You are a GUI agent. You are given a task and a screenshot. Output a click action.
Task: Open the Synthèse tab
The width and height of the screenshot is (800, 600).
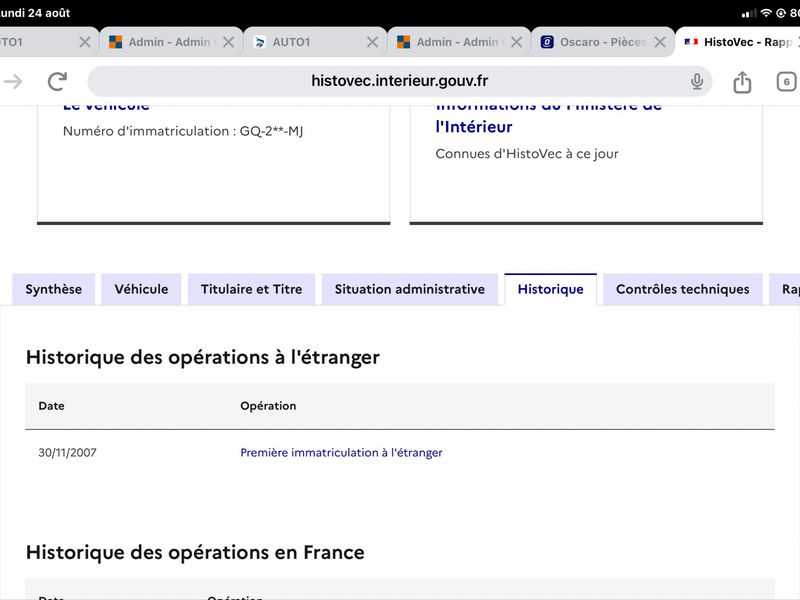(x=54, y=289)
